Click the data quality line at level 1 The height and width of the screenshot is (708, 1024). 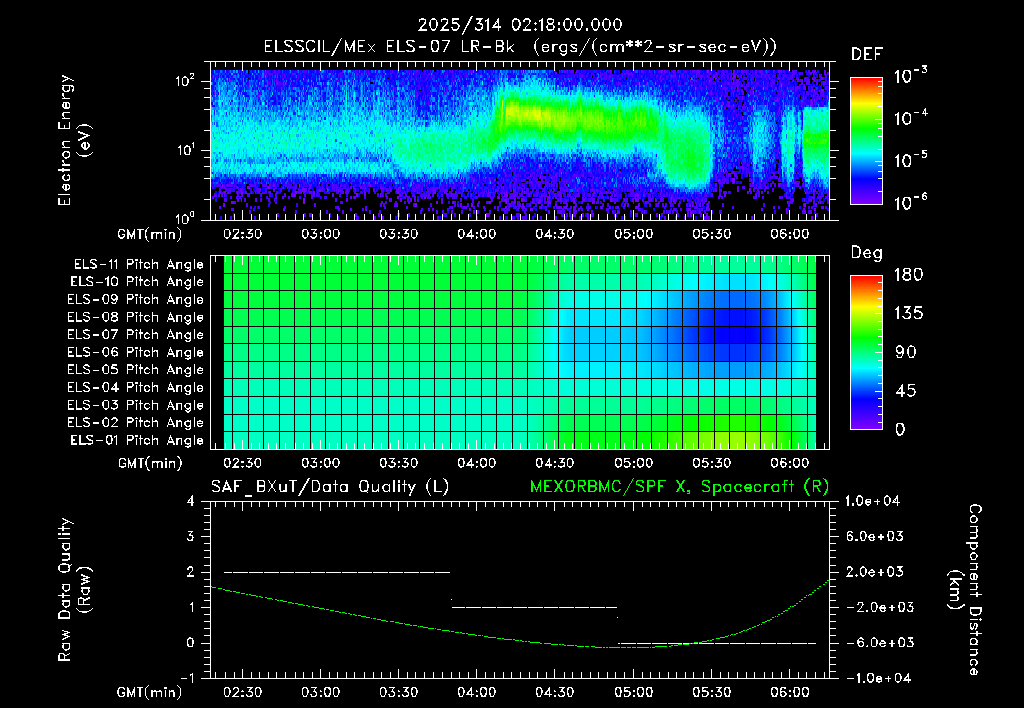pyautogui.click(x=534, y=607)
